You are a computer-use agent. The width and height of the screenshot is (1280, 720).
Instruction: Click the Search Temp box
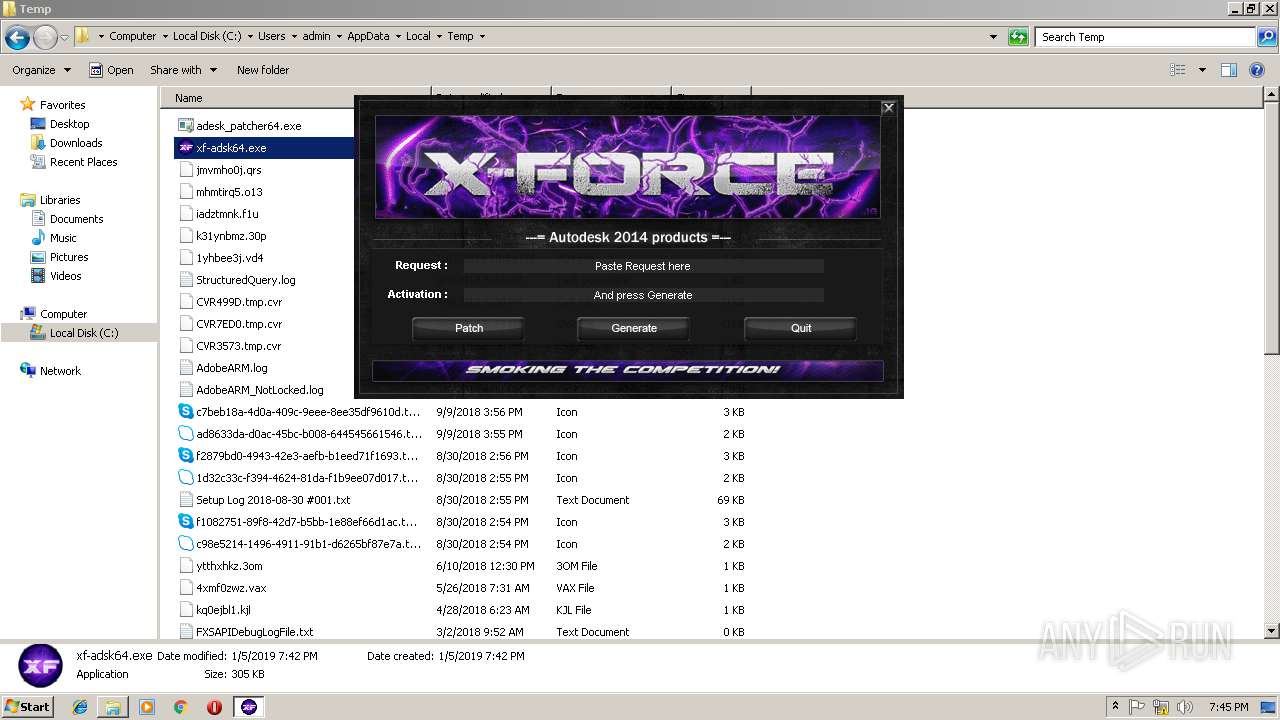click(1146, 37)
